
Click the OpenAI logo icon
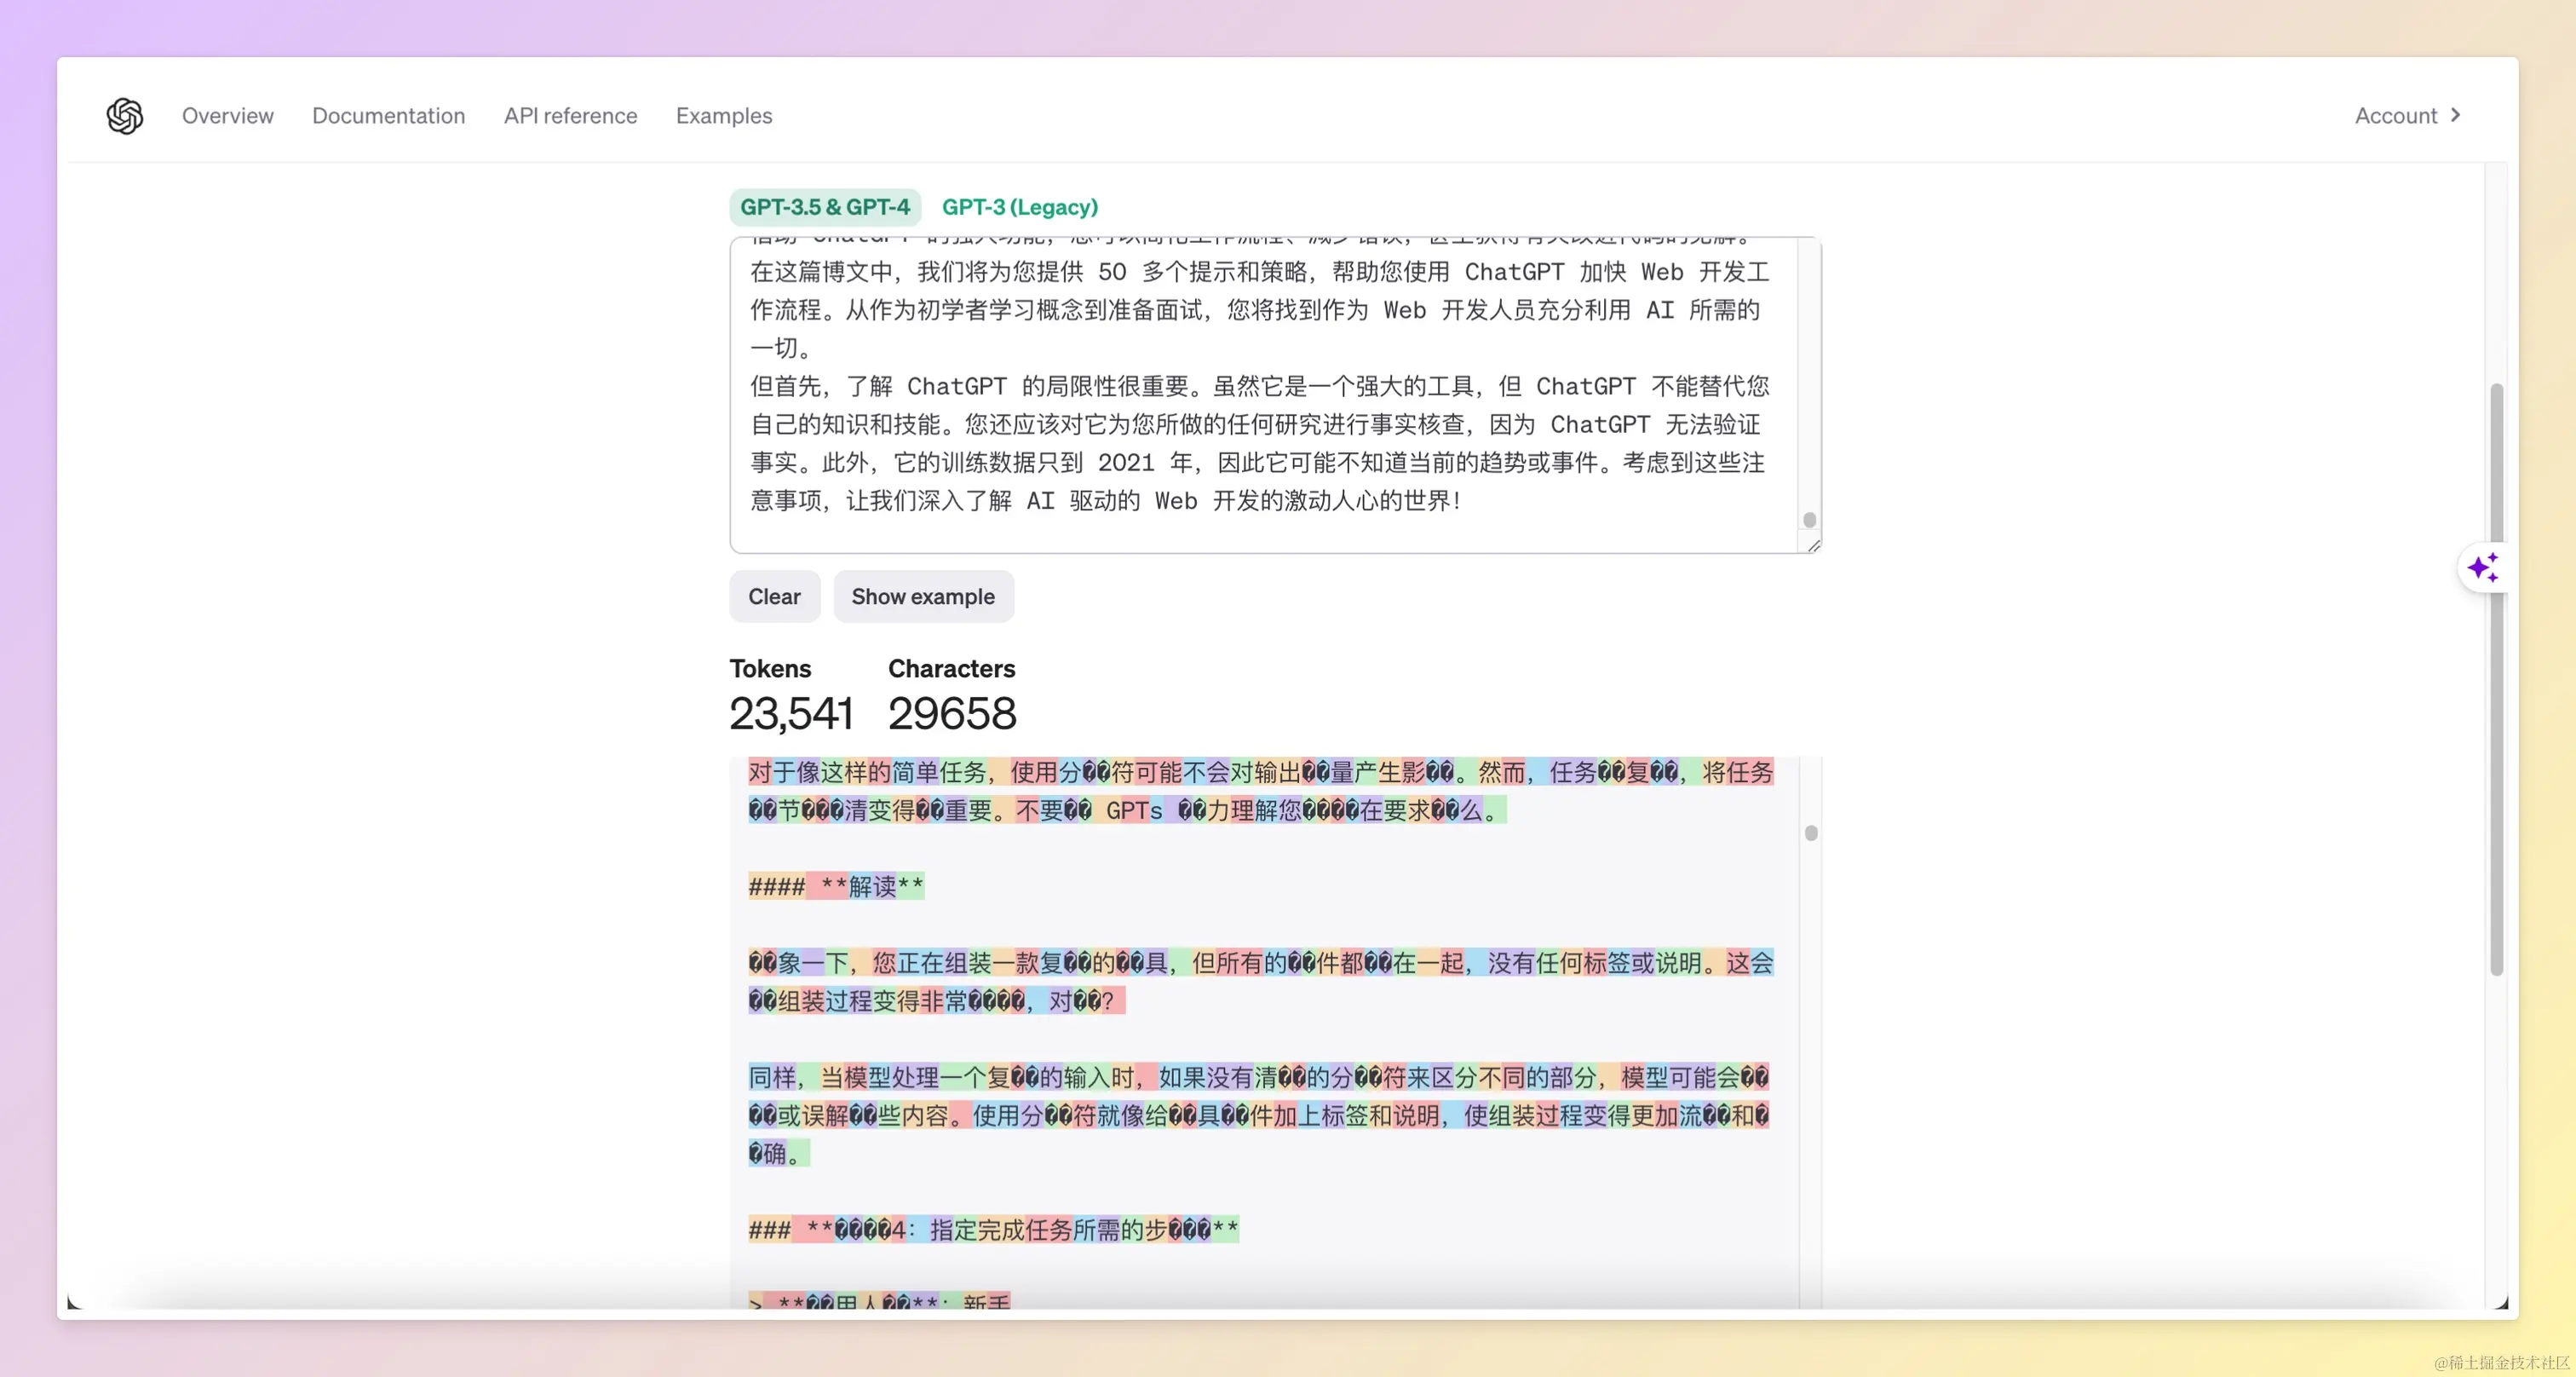coord(125,116)
